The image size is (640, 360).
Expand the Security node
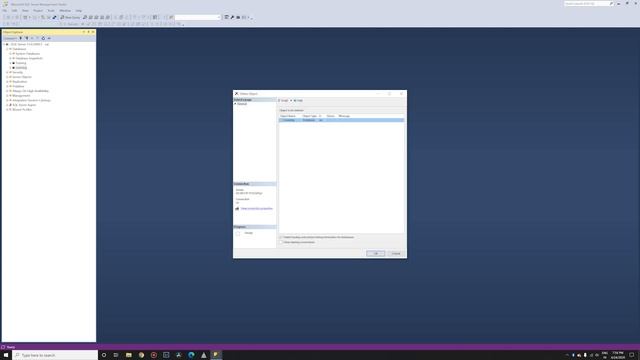[x=7, y=72]
